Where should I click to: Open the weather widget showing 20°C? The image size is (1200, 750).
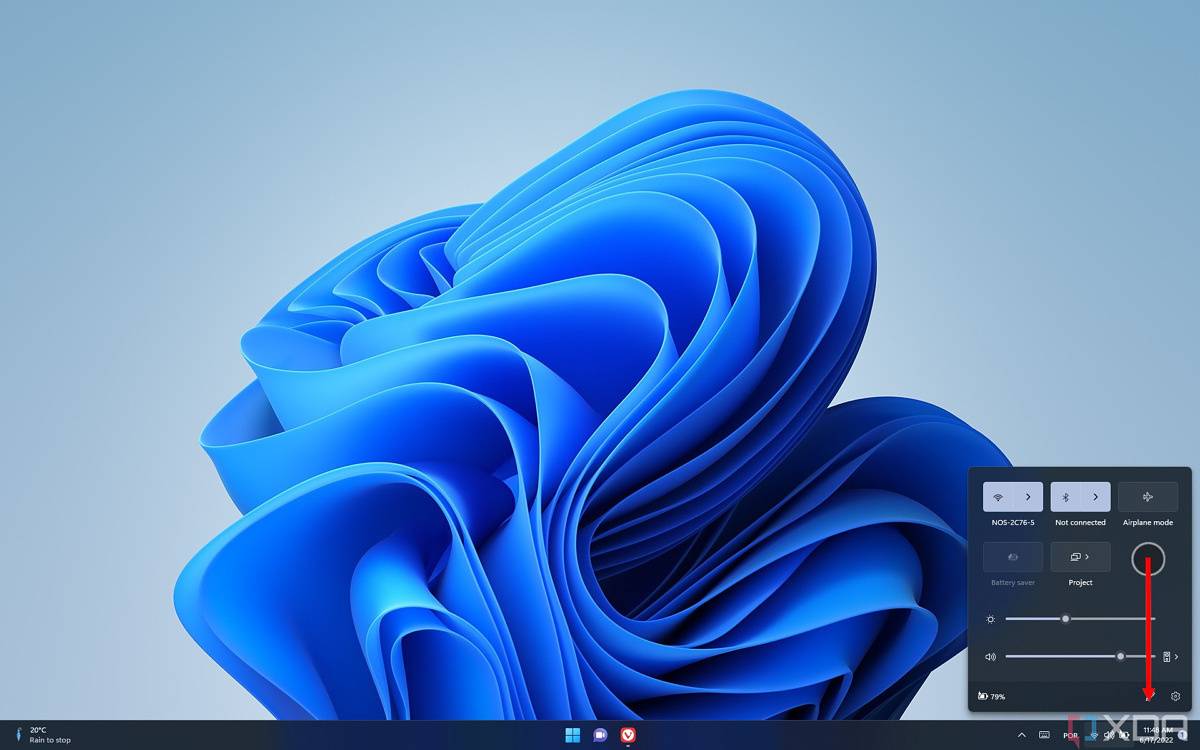click(44, 735)
